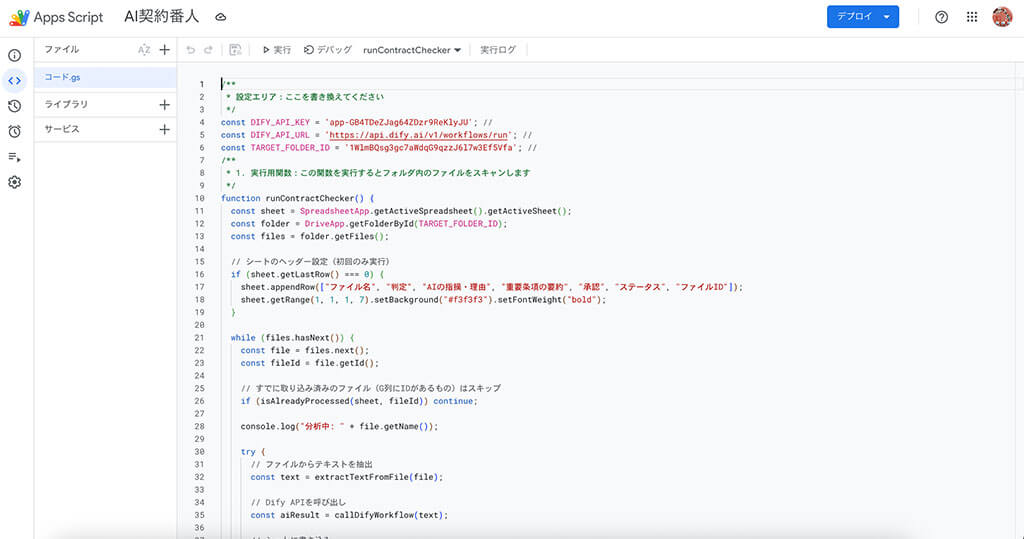
Task: Rename project title AI契約番人
Action: (161, 17)
